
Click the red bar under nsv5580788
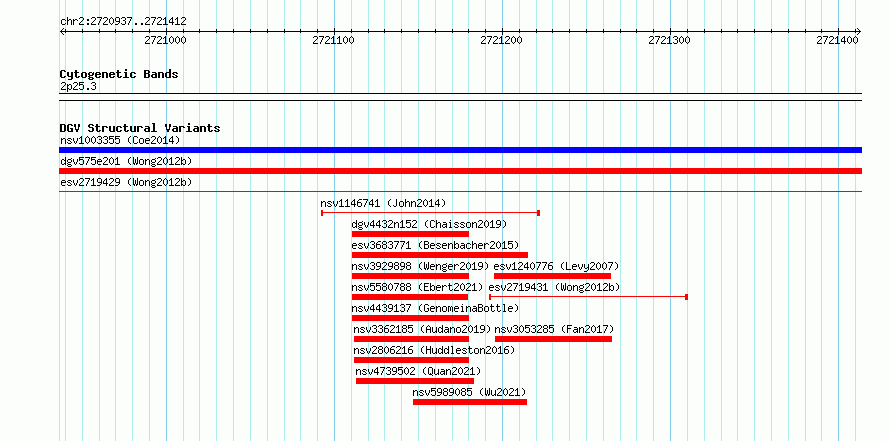tap(410, 297)
